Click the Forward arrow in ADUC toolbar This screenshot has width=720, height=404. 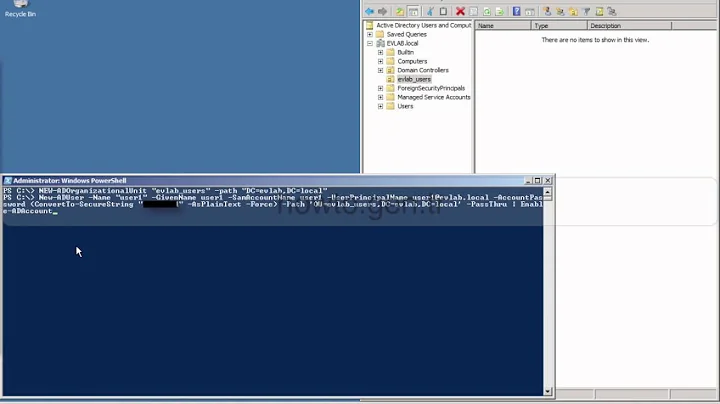[382, 11]
